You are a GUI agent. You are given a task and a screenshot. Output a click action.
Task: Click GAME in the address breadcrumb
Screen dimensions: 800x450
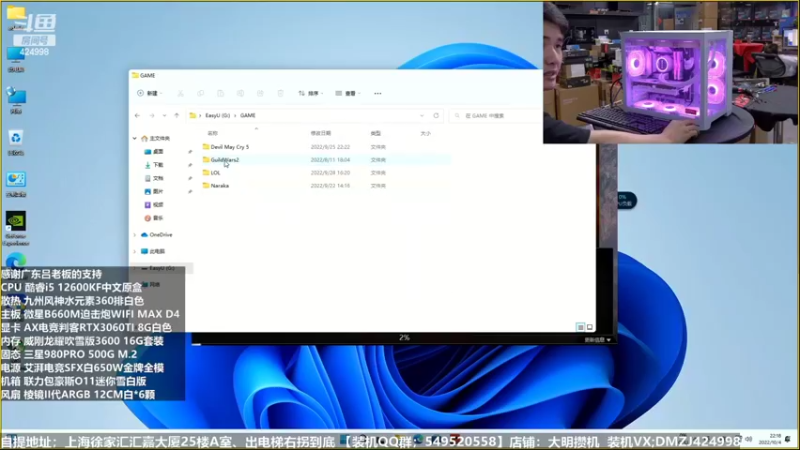point(247,116)
